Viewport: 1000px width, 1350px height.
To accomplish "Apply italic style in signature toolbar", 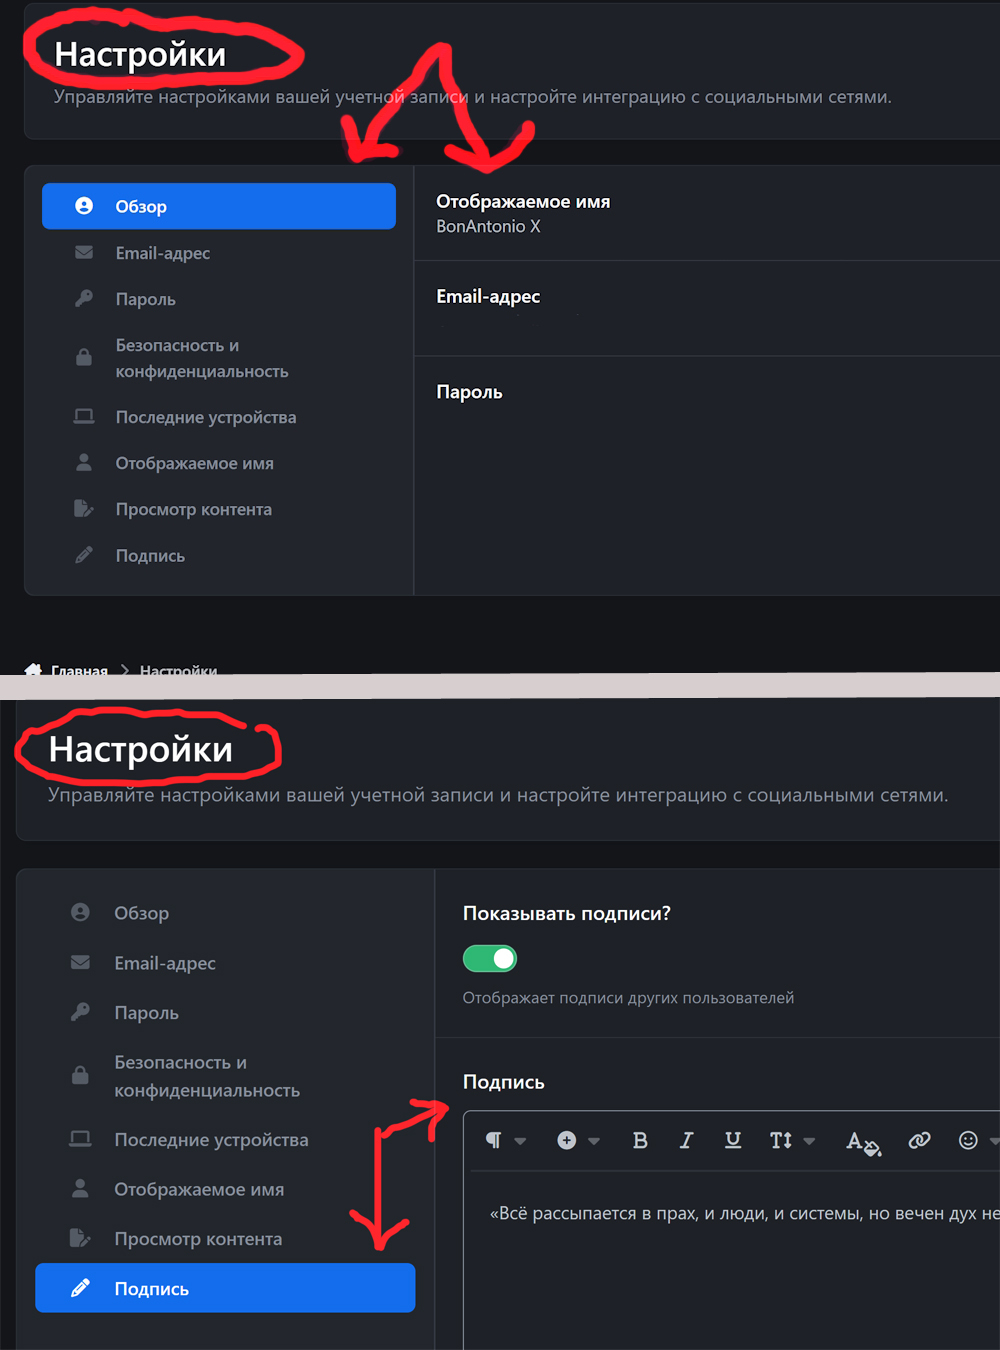I will coord(686,1140).
